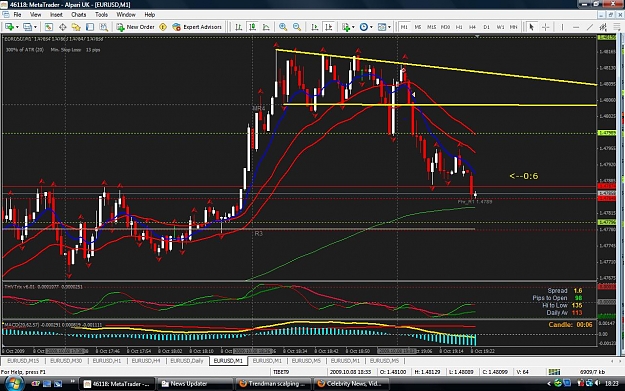
Task: Click the chart shift triangle marker
Action: [477, 37]
